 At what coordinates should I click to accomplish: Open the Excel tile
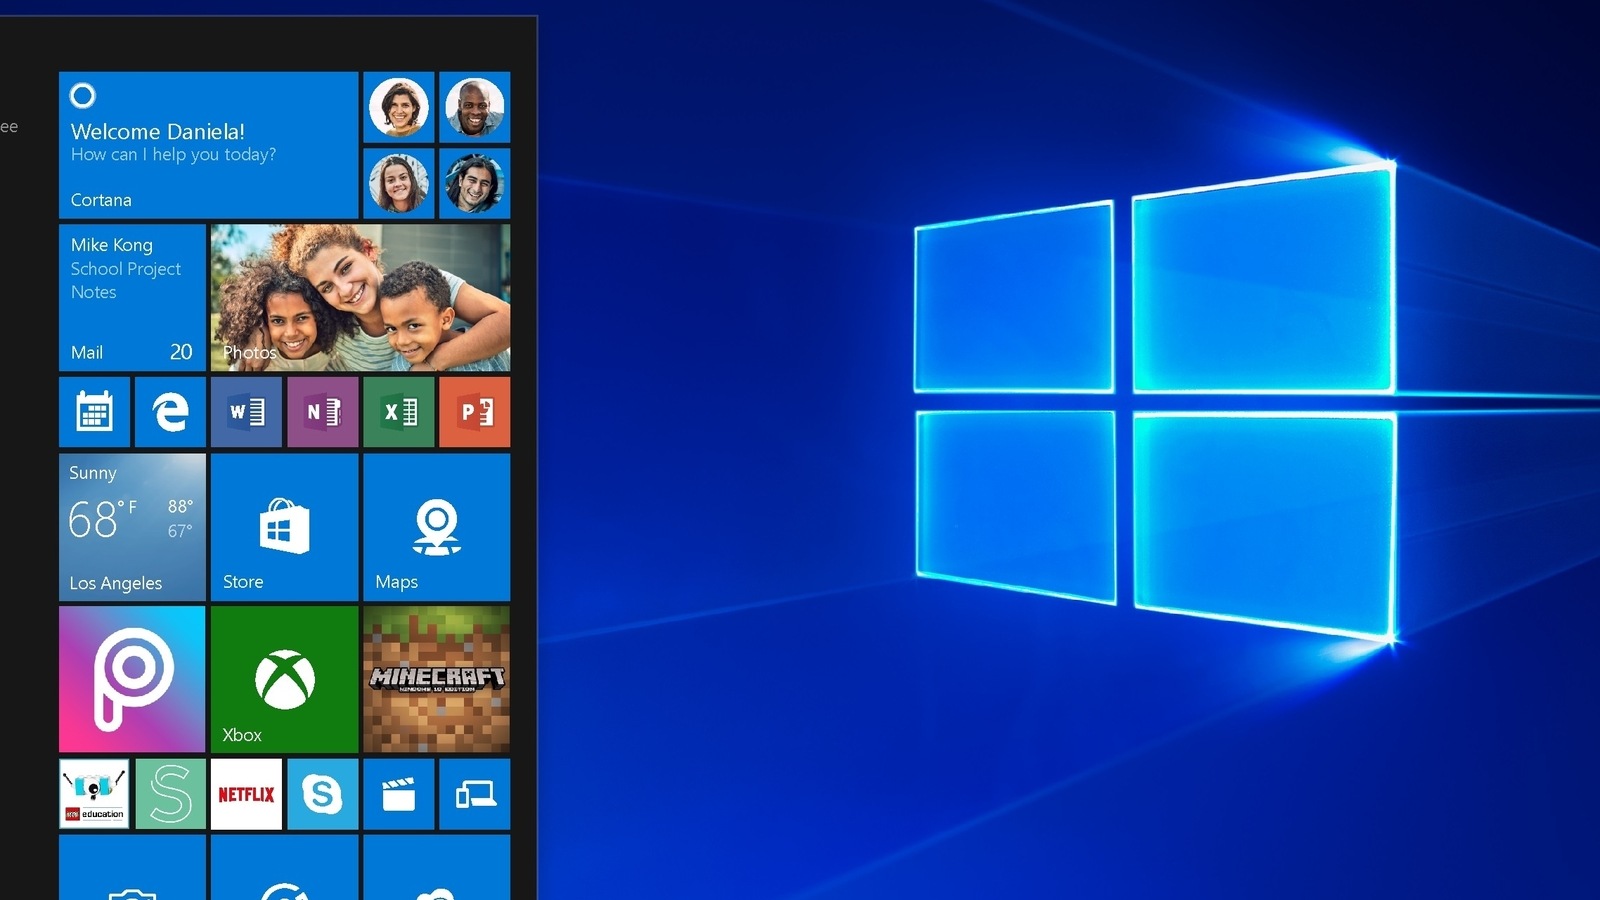(x=399, y=412)
